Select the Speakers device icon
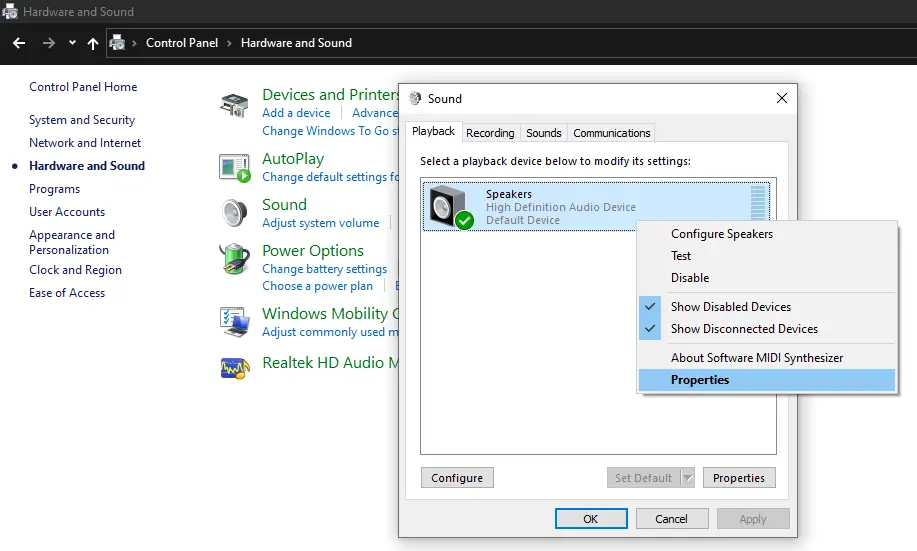Image resolution: width=917 pixels, height=551 pixels. pyautogui.click(x=451, y=207)
